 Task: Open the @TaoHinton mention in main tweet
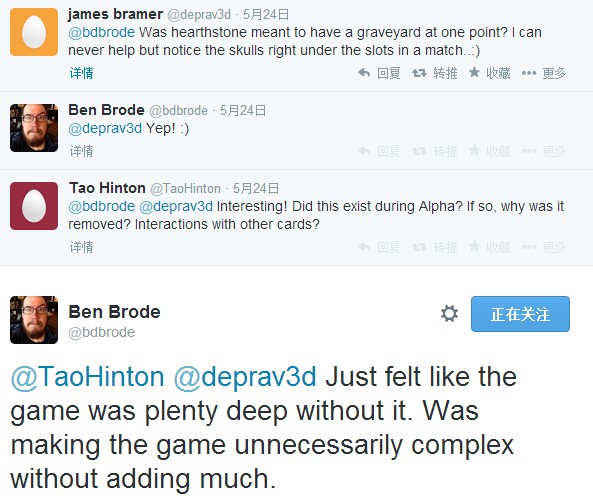(x=87, y=377)
